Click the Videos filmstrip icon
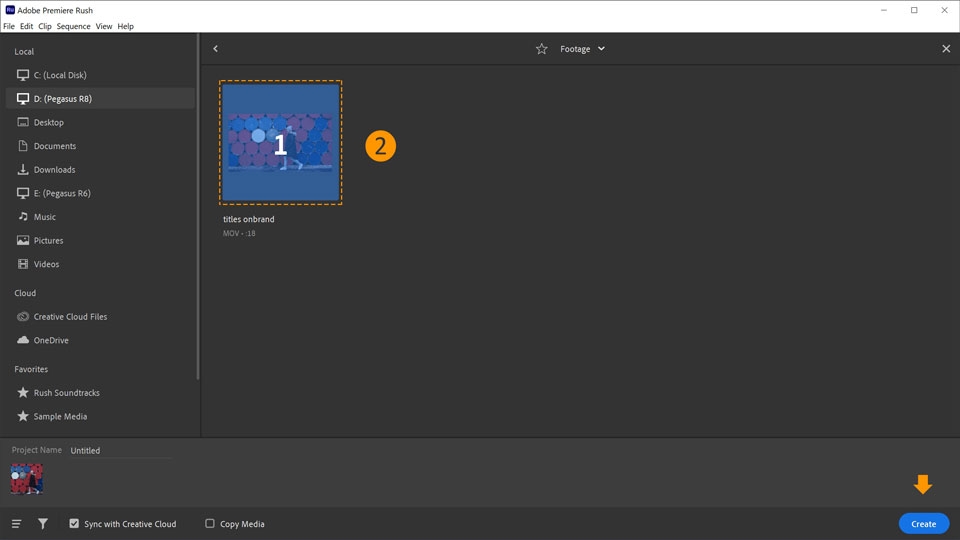Screen dimensions: 960x540 pos(23,264)
